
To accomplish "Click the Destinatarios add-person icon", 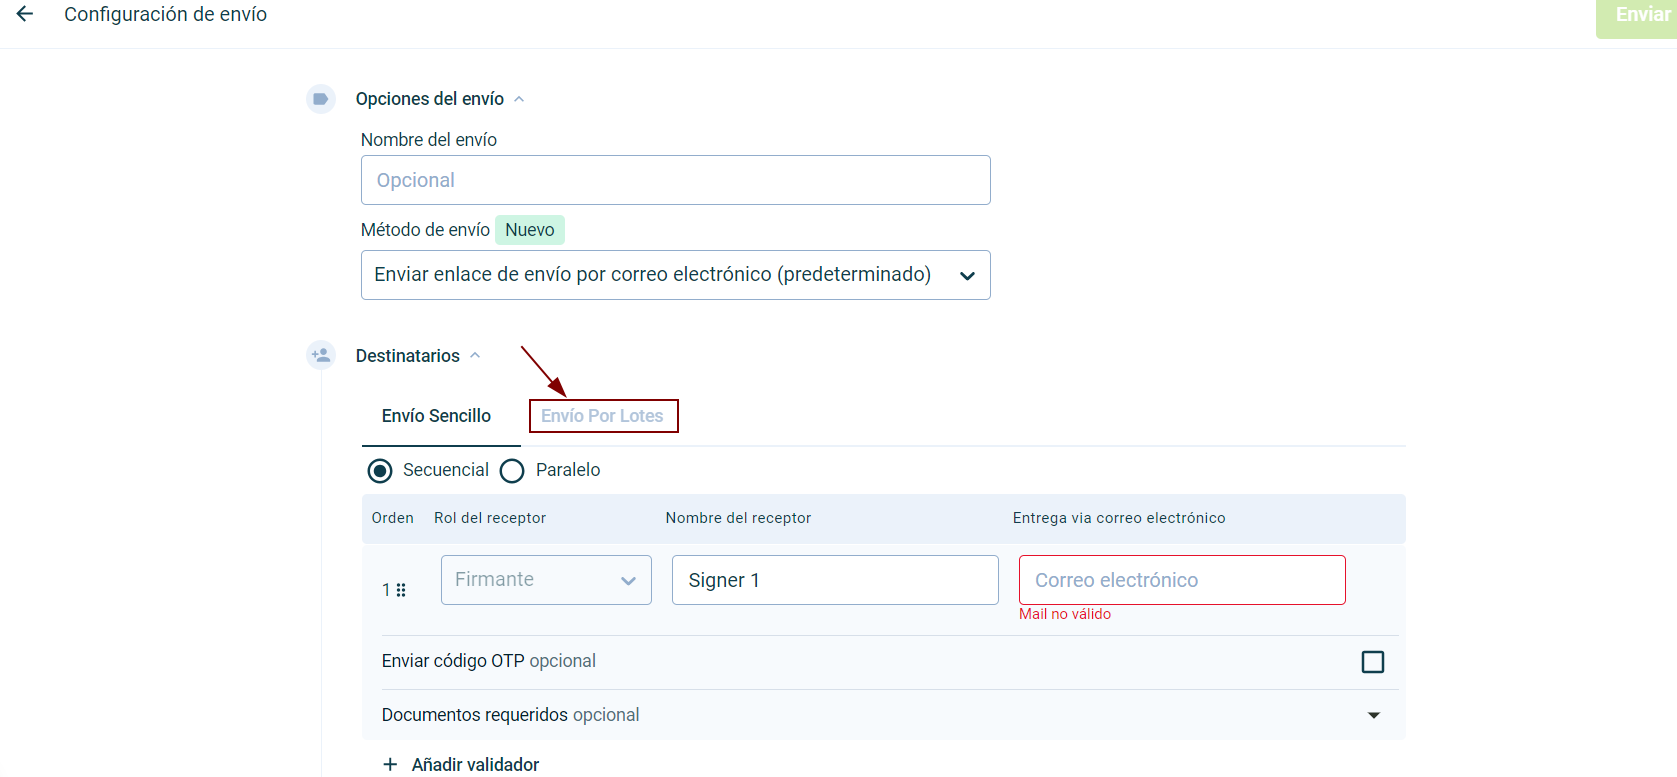I will tap(320, 355).
